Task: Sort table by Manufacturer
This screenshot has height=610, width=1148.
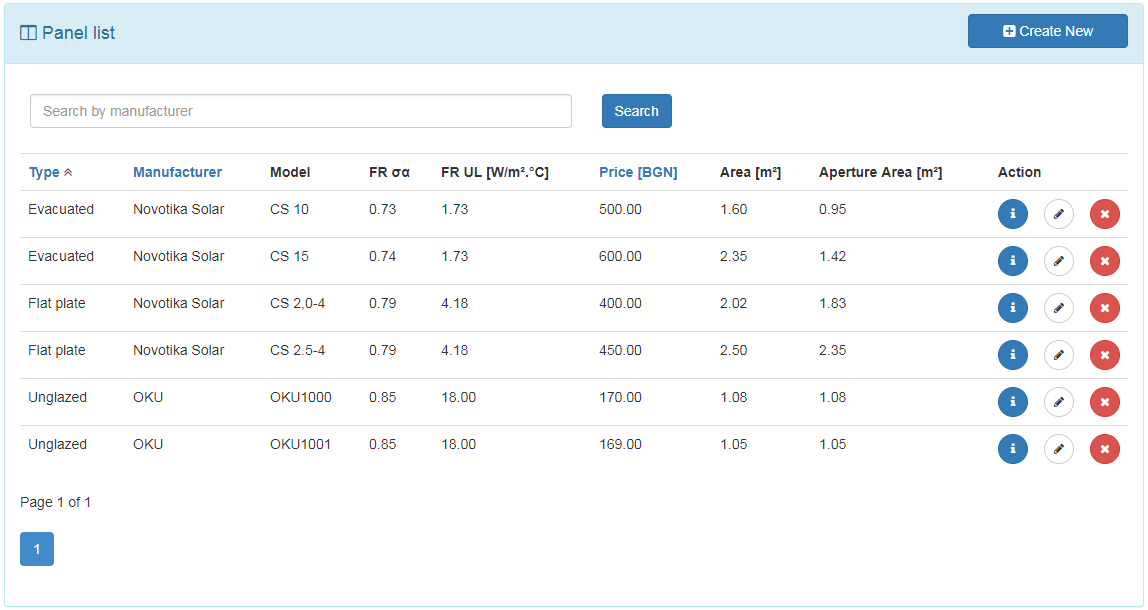Action: 177,172
